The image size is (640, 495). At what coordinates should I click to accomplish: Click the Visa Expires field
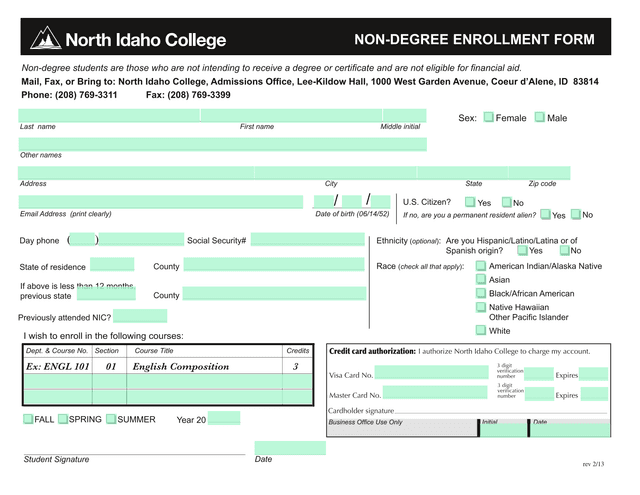[x=593, y=374]
